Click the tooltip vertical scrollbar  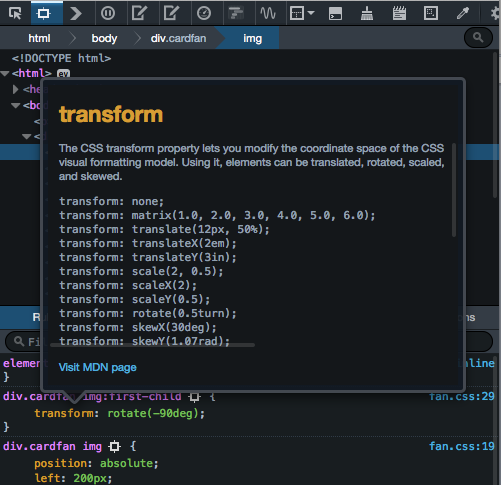pyautogui.click(x=454, y=190)
